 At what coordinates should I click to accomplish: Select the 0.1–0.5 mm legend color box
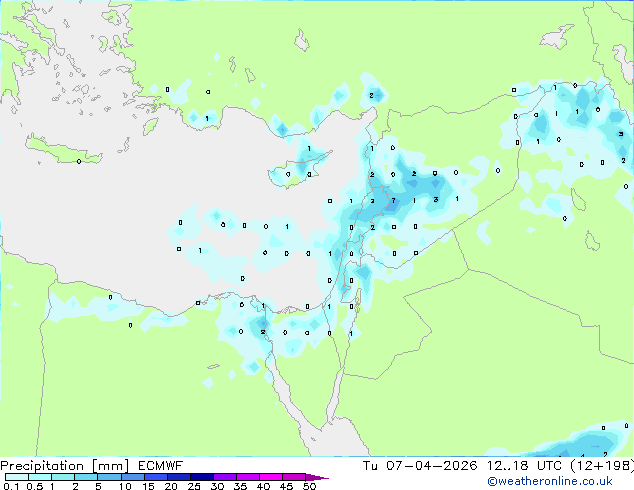[x=17, y=477]
